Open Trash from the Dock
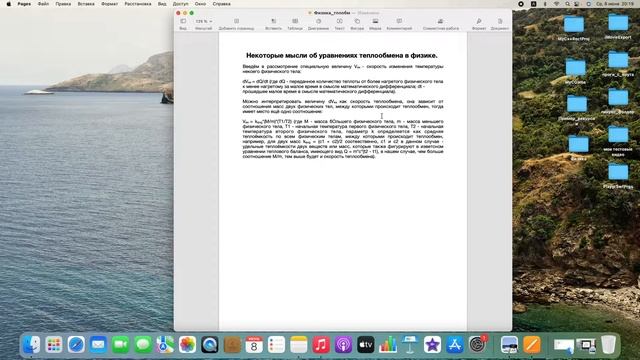The image size is (640, 360). pos(608,345)
